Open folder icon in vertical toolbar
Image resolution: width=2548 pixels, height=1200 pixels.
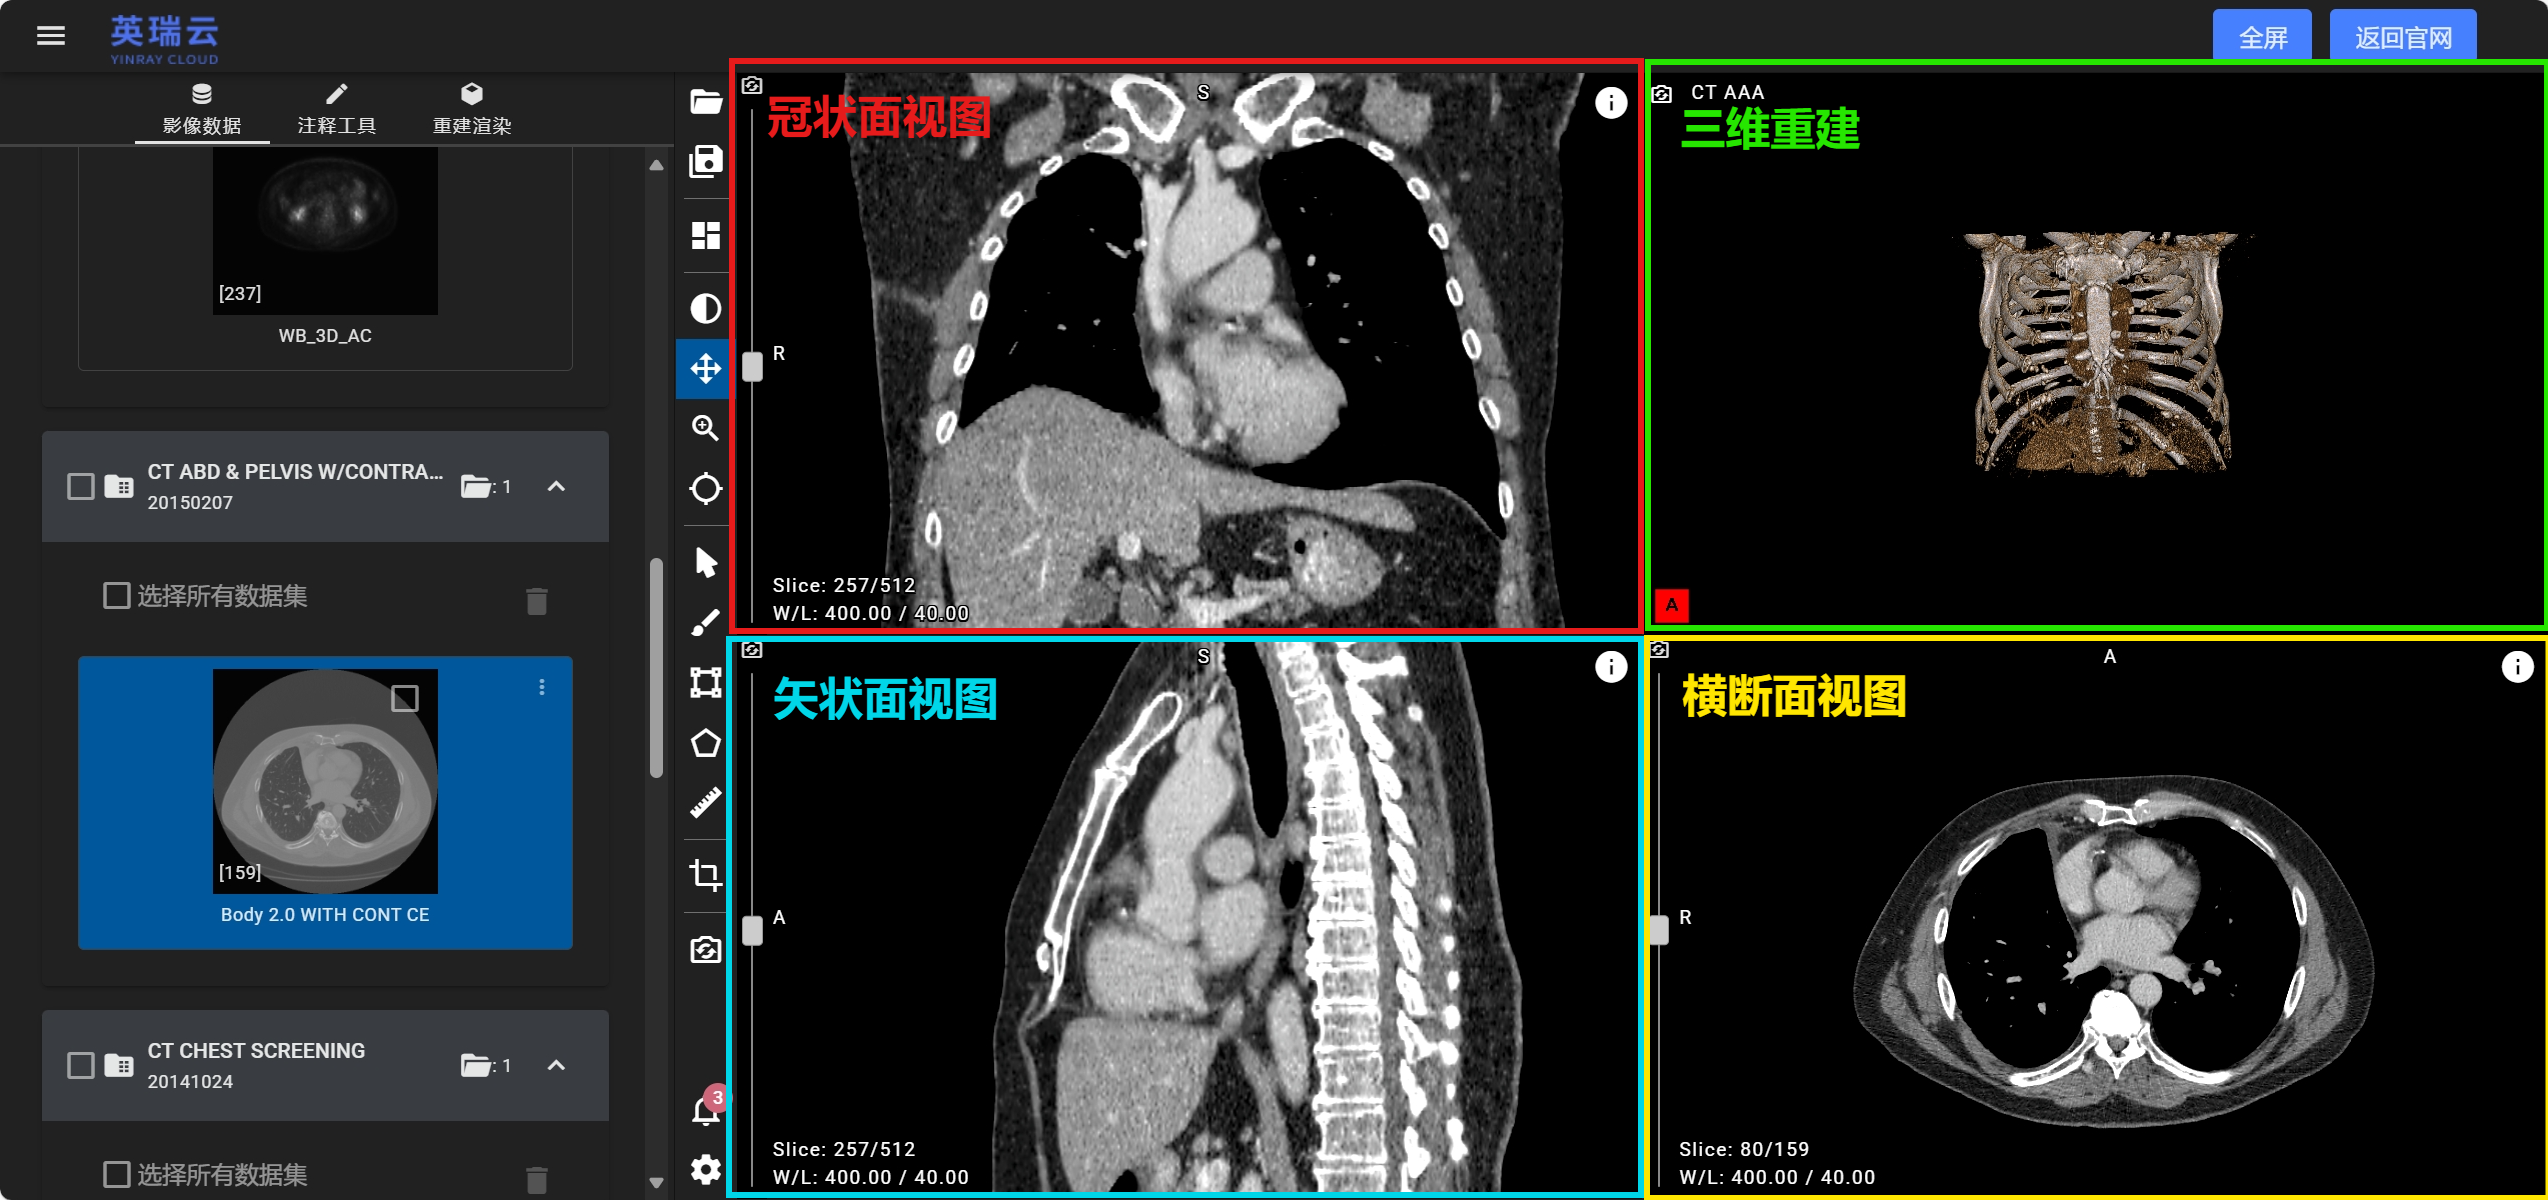(x=706, y=101)
